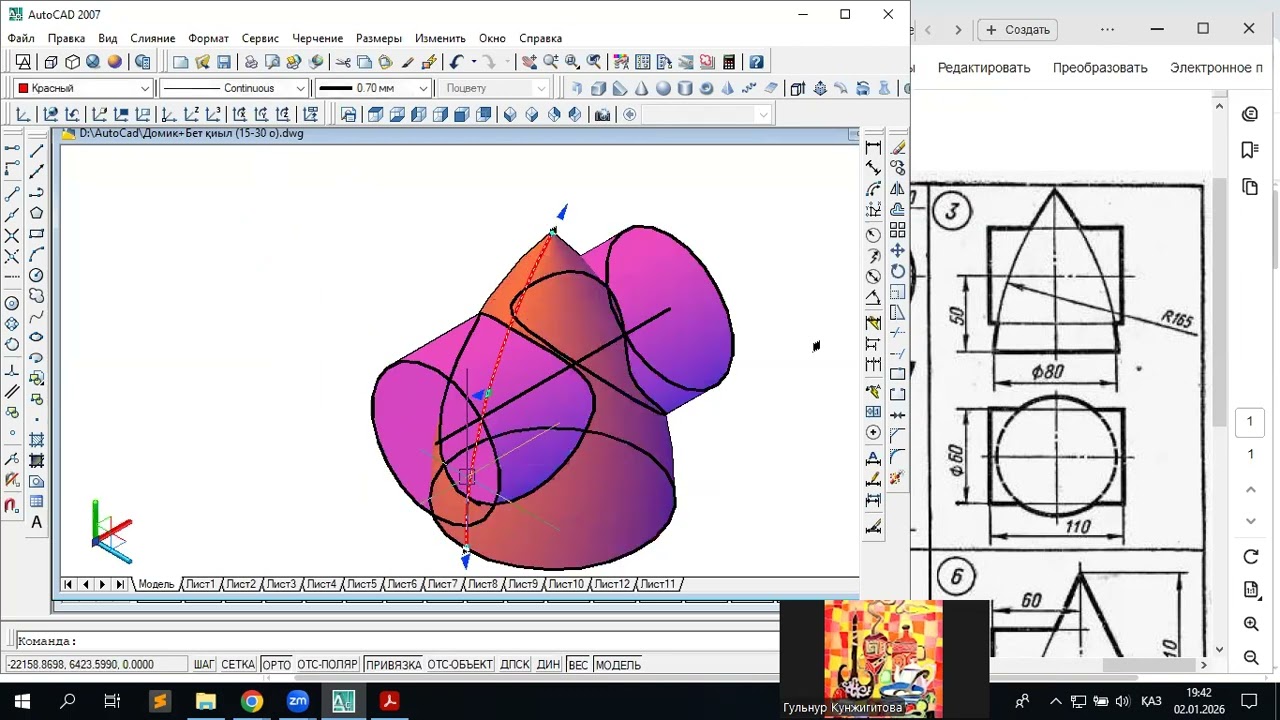The image size is (1280, 720).
Task: Select the Move tool in the modify toolbar
Action: click(x=898, y=251)
